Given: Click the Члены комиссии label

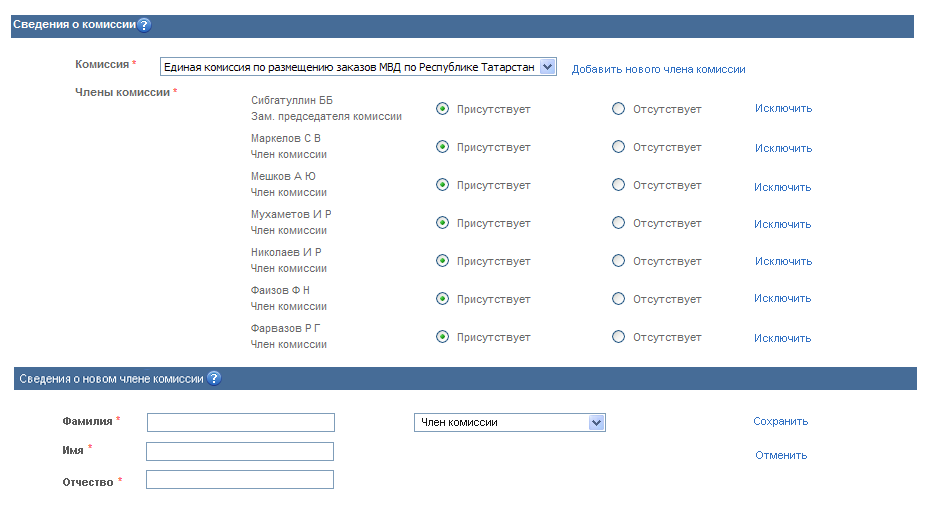Looking at the screenshot, I should 123,92.
